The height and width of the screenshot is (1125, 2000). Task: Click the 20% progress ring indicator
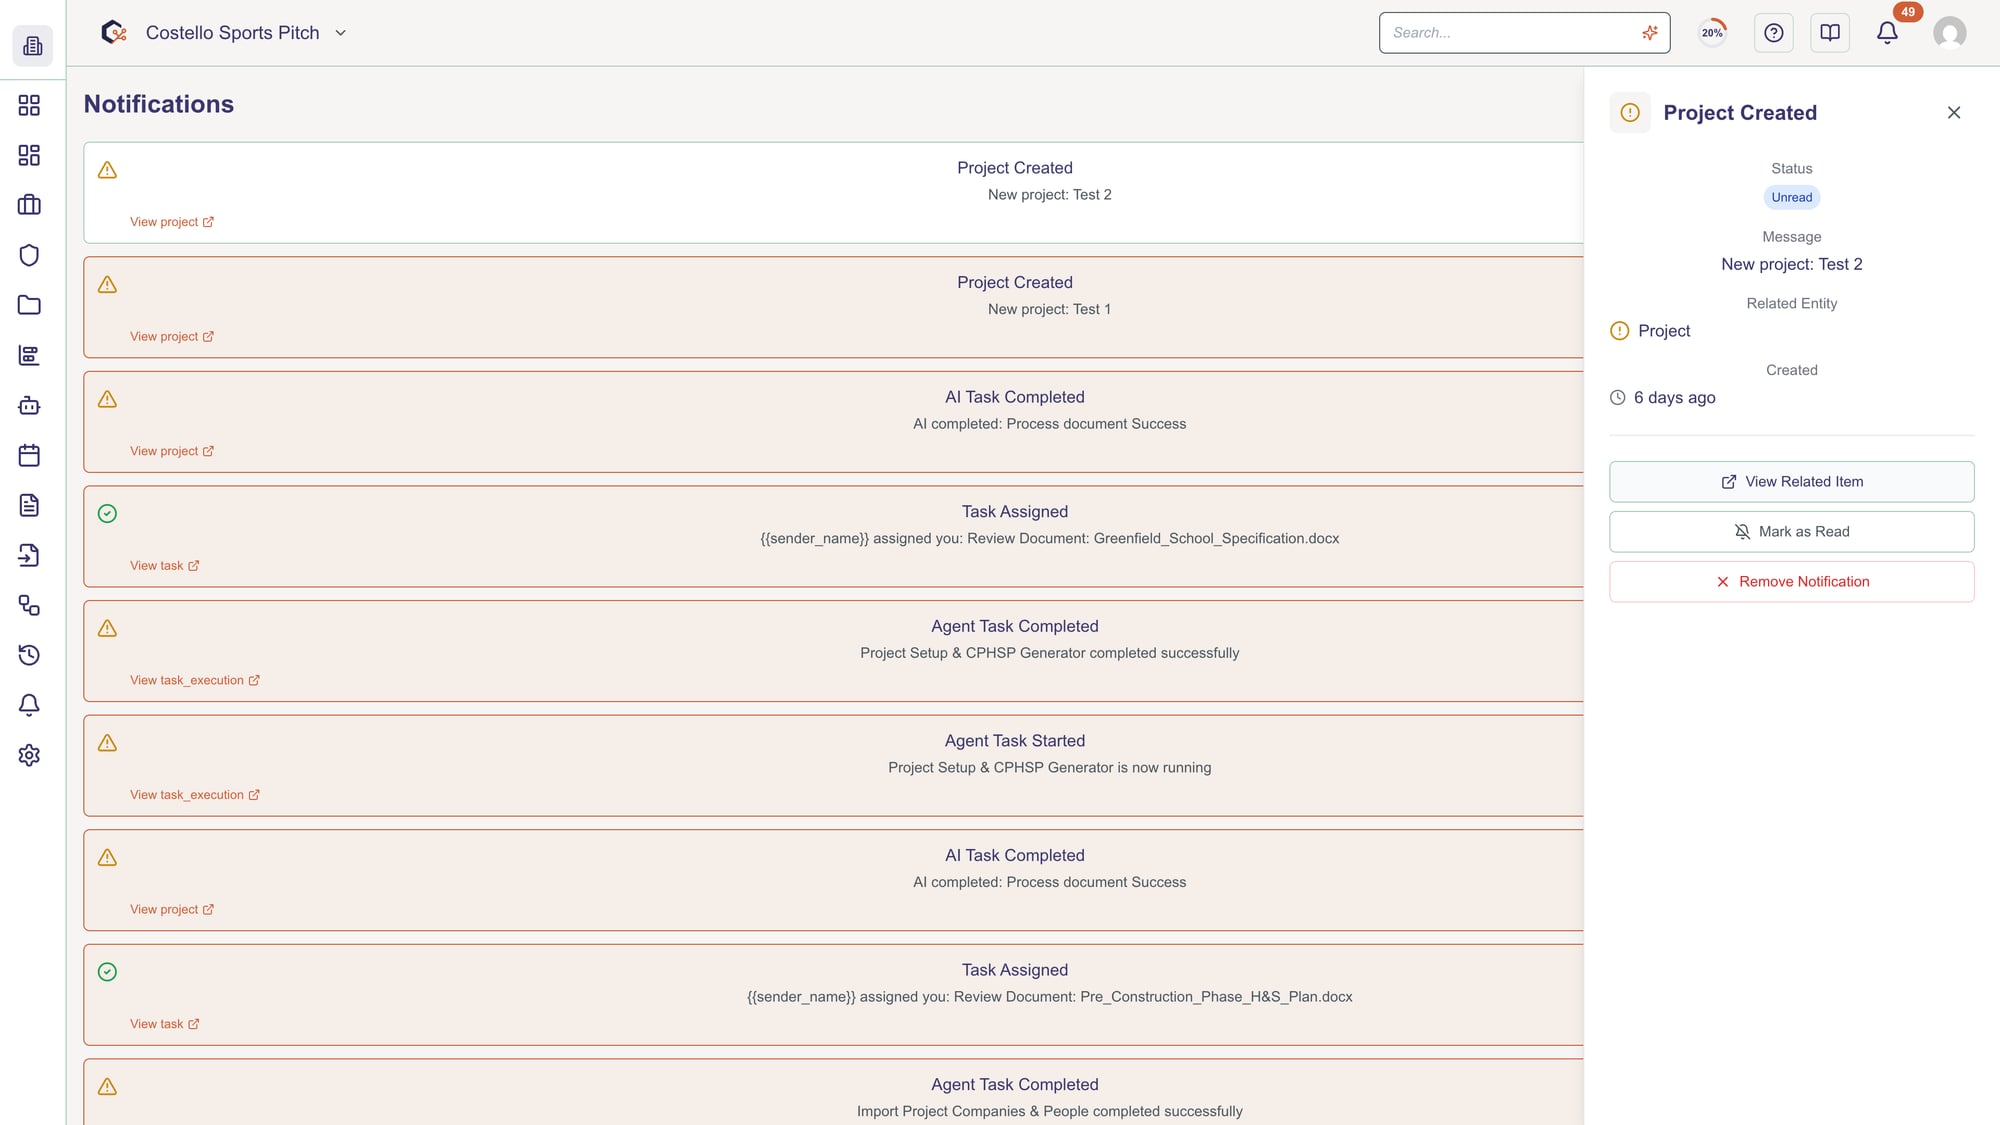coord(1712,32)
